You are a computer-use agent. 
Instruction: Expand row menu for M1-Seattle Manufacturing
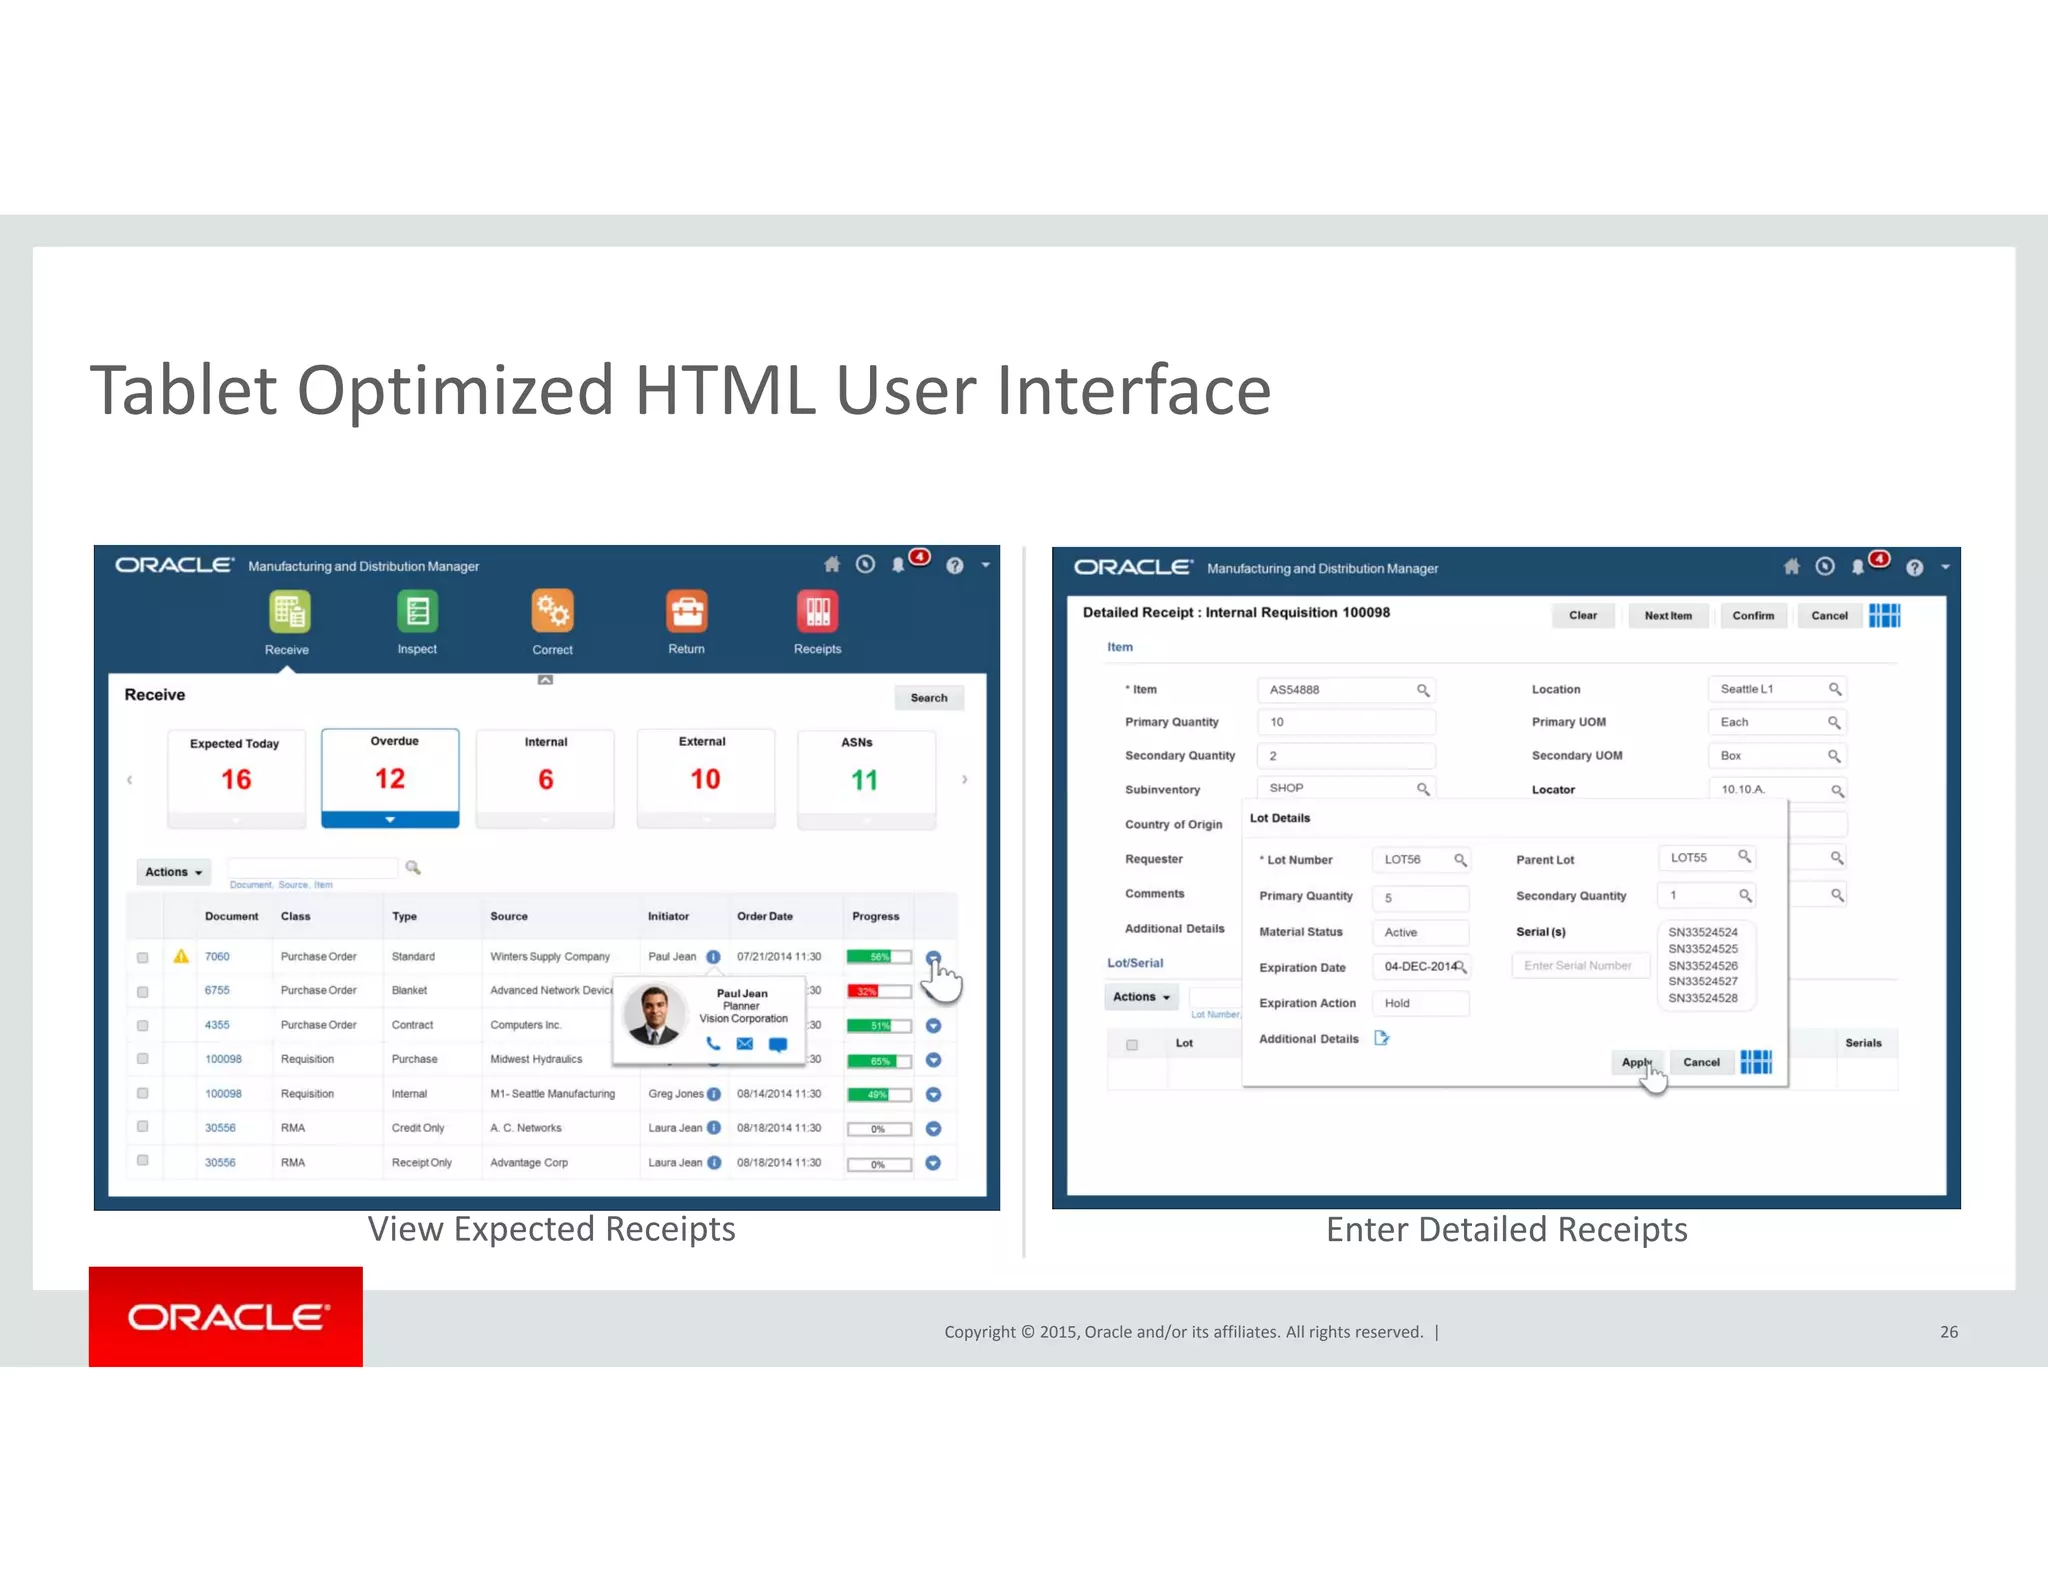(933, 1095)
